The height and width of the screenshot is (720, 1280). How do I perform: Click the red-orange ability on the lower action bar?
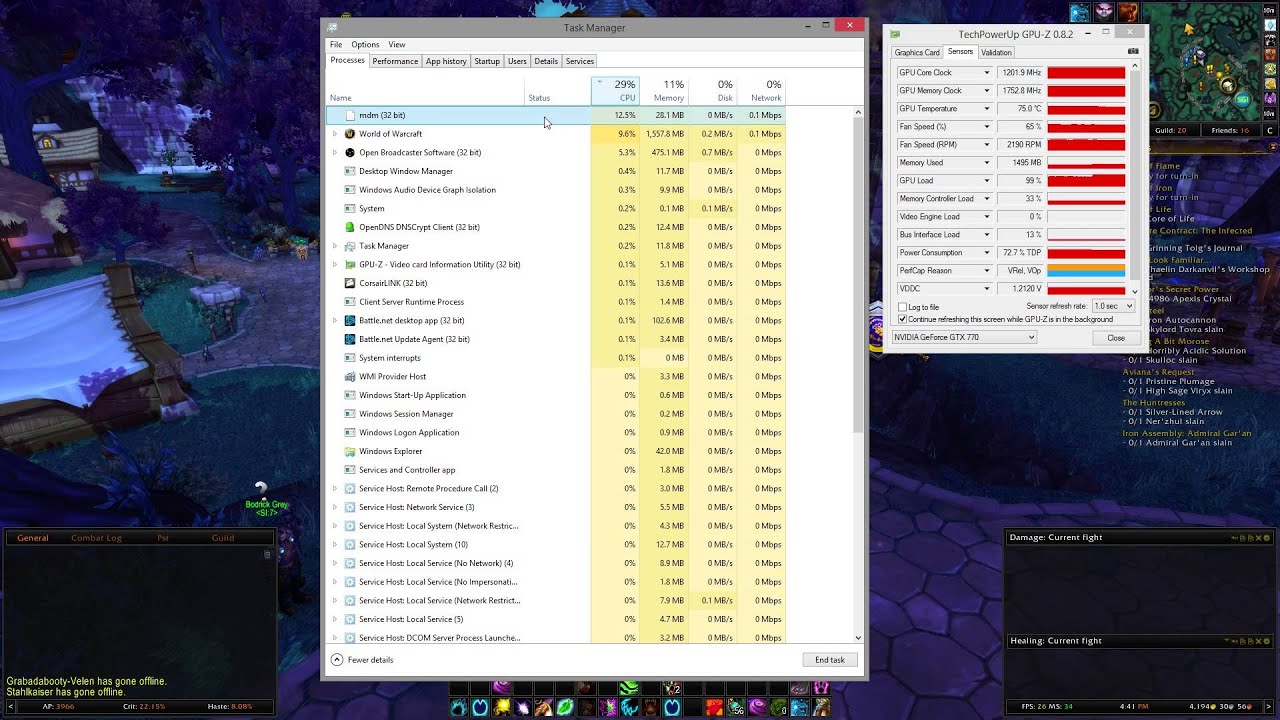714,708
